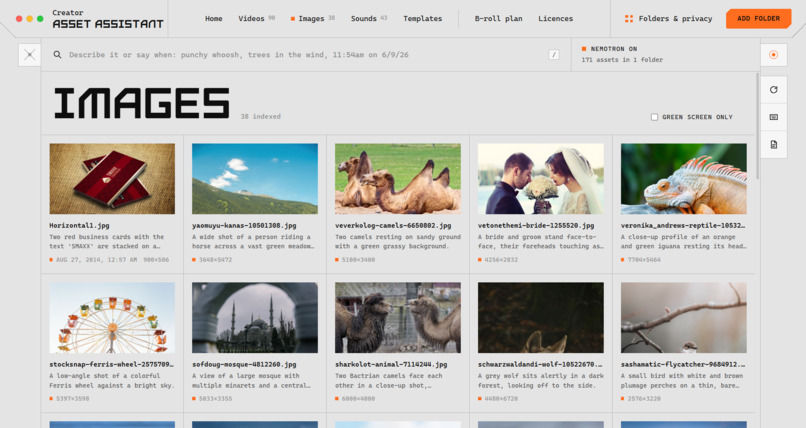The image size is (806, 428).
Task: Click the schwarzwaldandi-wolf file name
Action: [540, 364]
